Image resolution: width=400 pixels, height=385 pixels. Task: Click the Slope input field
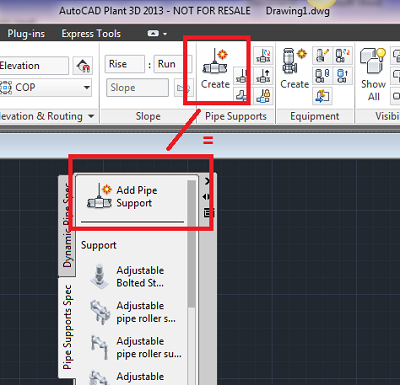point(137,88)
